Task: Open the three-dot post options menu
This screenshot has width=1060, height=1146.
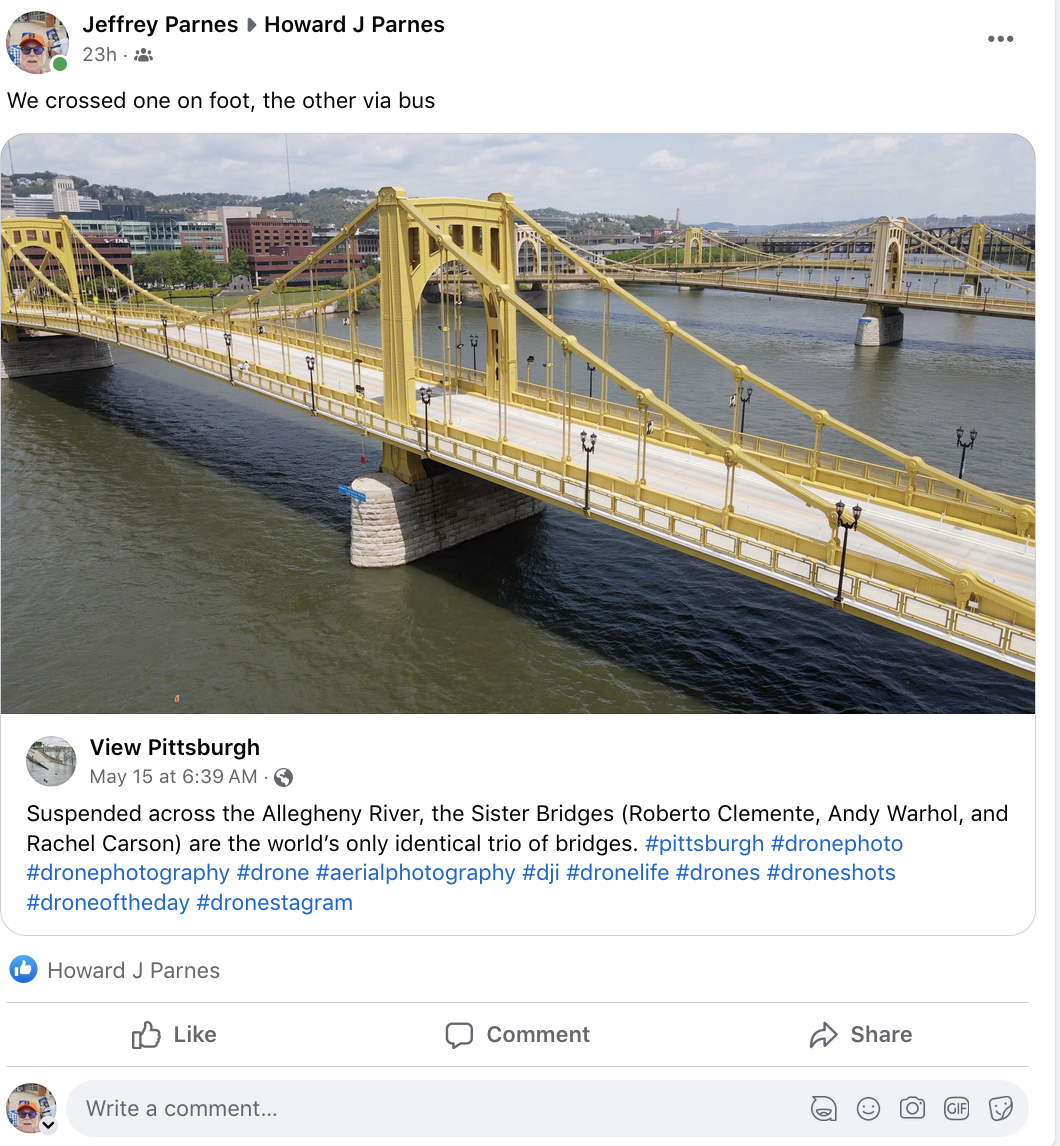Action: click(1000, 39)
